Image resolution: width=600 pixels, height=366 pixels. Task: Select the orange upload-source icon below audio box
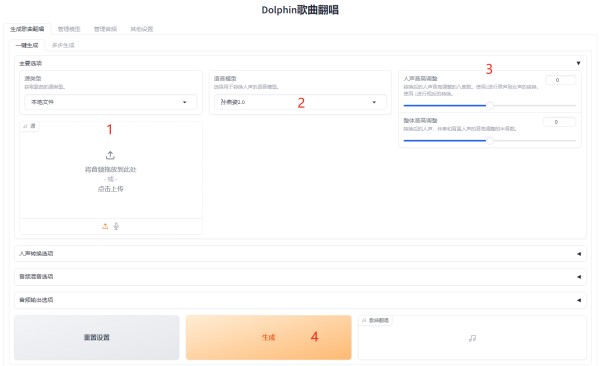pos(105,226)
